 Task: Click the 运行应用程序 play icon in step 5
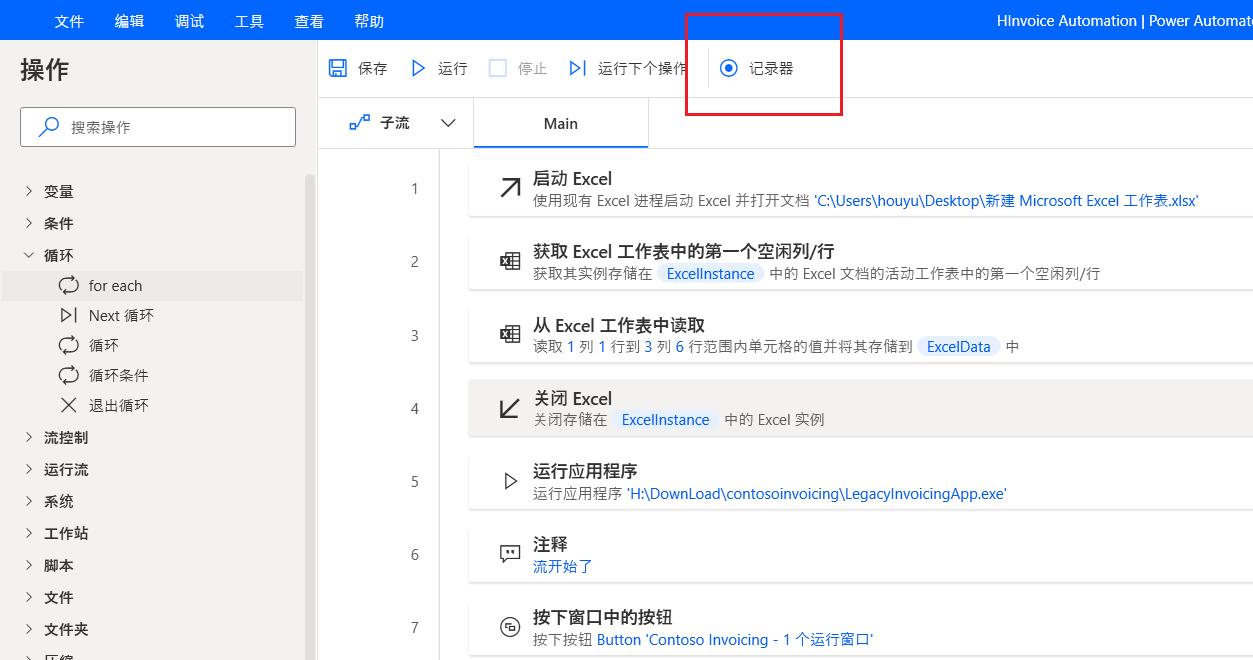click(509, 480)
